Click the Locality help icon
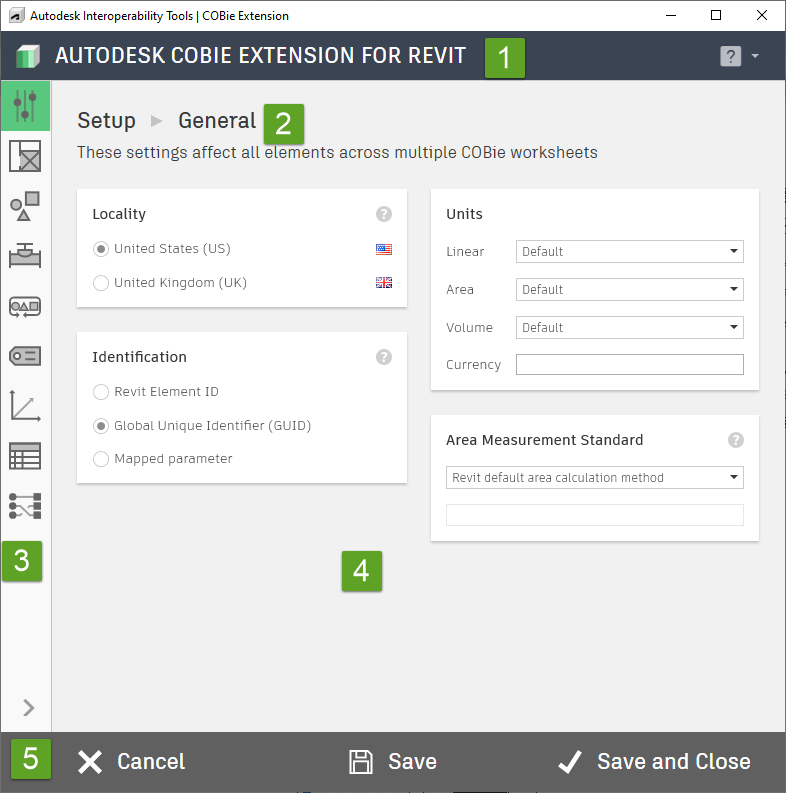The height and width of the screenshot is (793, 786). pos(384,214)
